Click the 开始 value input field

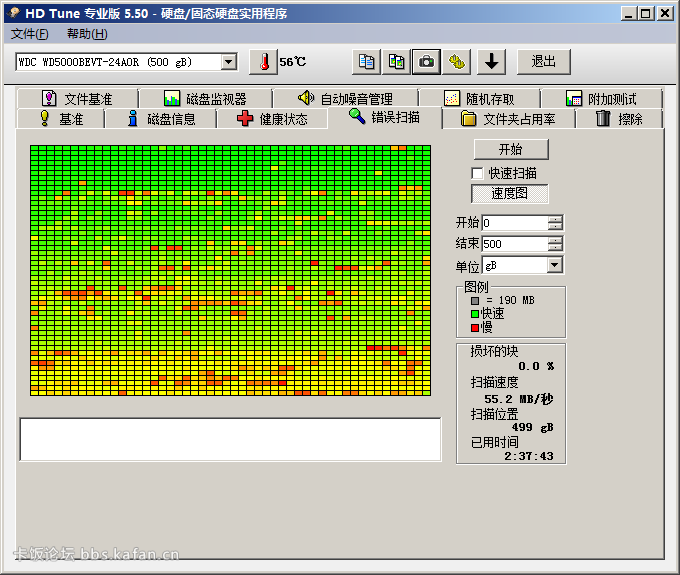pos(515,223)
